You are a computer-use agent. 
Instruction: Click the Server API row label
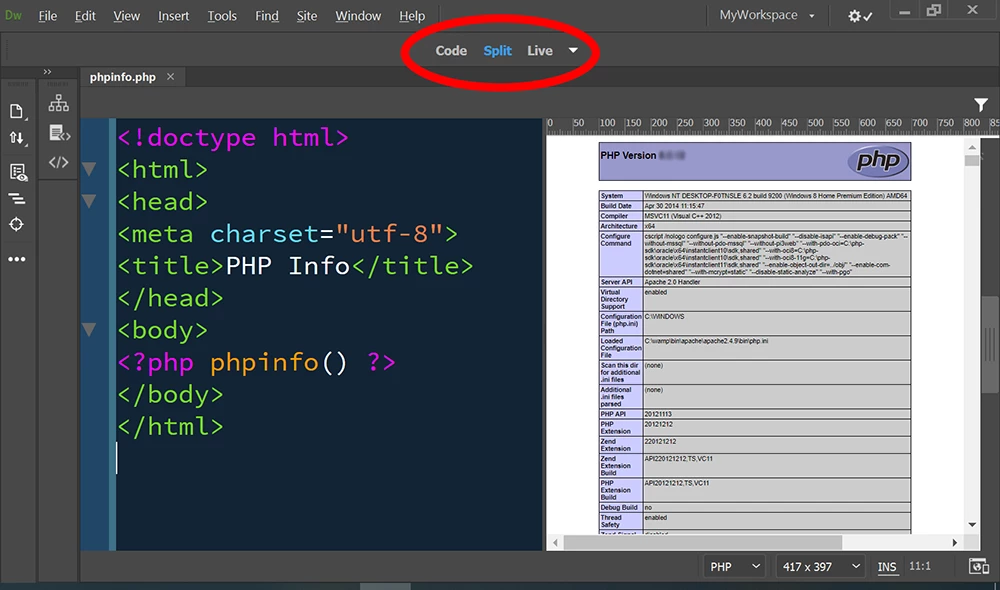pos(617,282)
